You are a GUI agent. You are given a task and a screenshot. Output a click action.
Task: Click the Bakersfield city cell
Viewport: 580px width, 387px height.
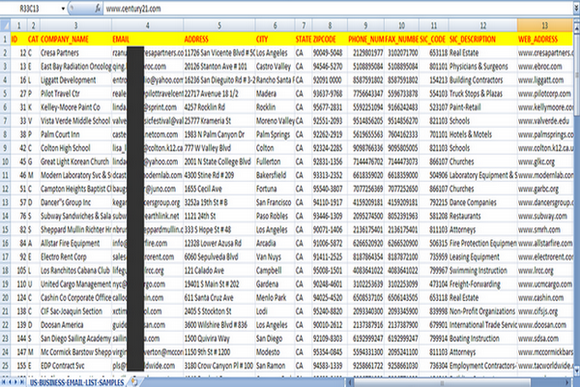275,175
